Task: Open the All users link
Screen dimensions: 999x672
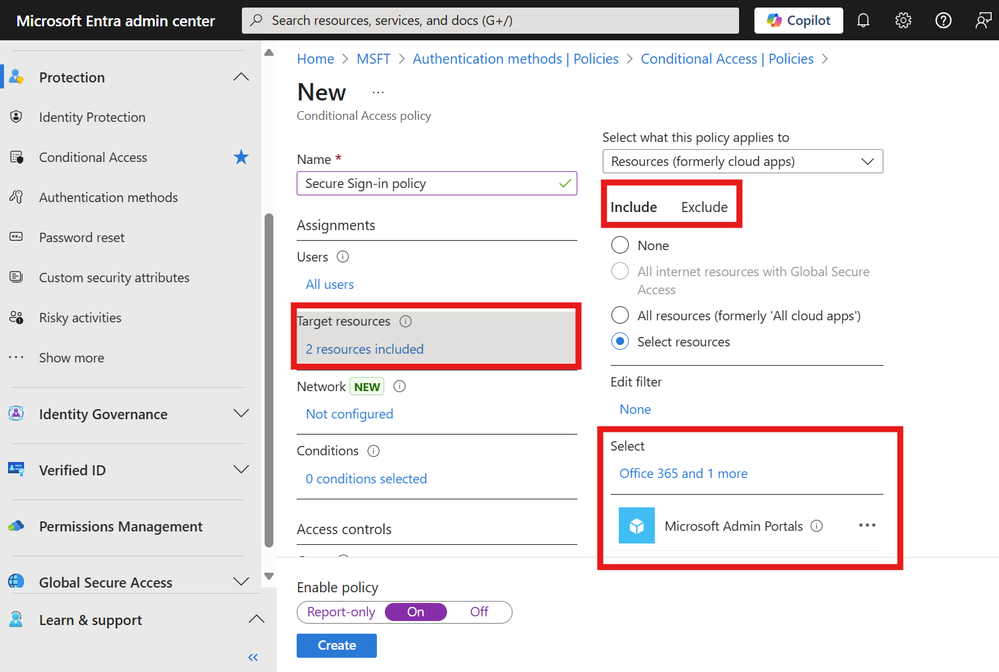Action: click(330, 284)
